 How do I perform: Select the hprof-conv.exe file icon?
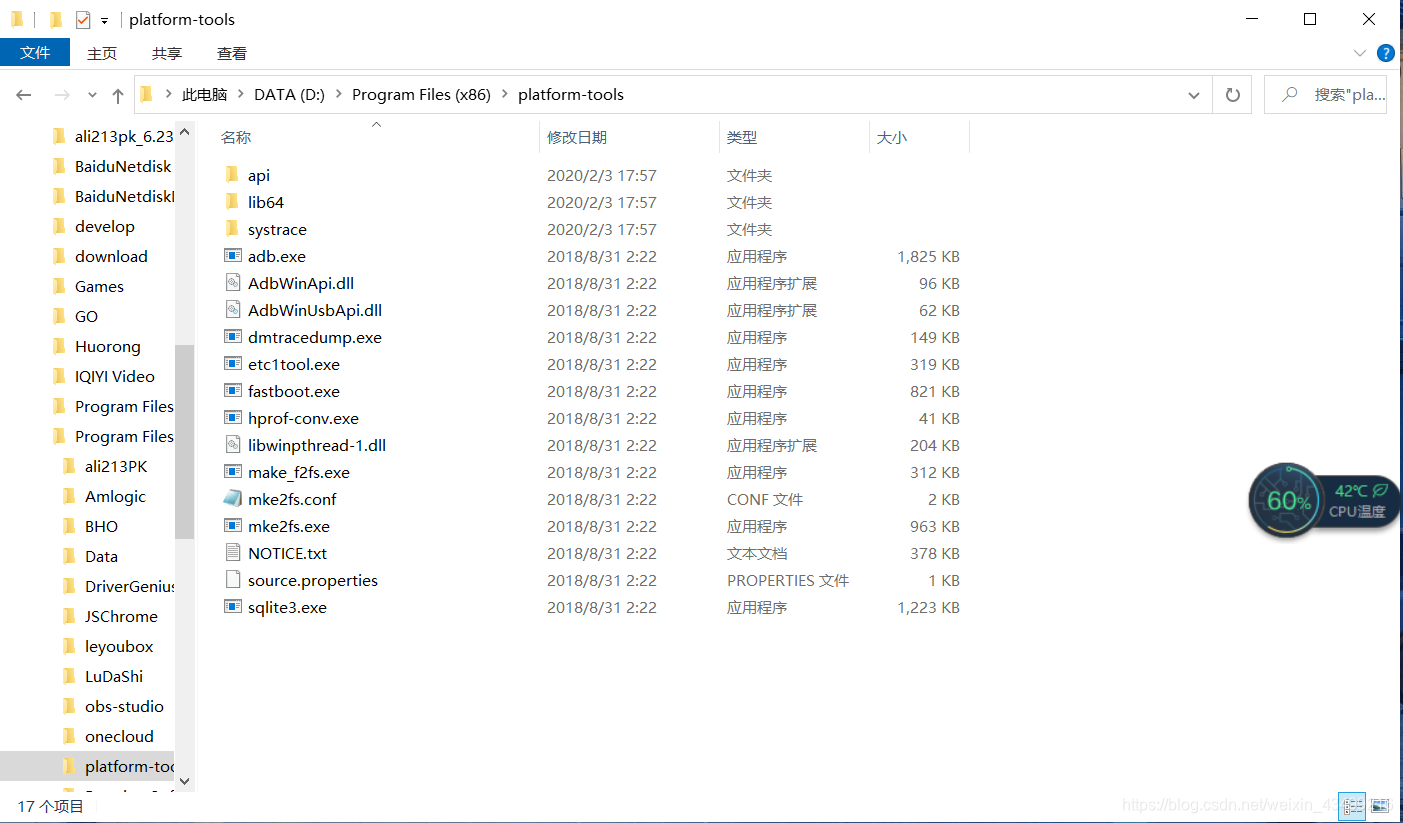pos(232,418)
